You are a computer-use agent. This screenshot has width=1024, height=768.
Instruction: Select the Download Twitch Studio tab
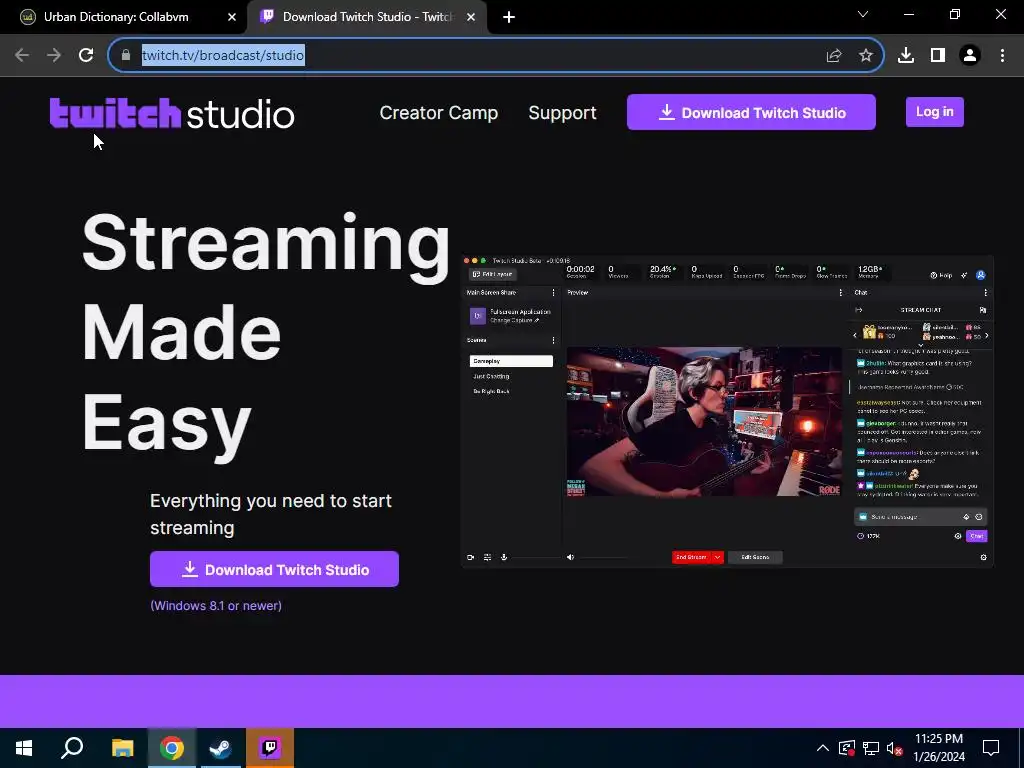[x=366, y=17]
